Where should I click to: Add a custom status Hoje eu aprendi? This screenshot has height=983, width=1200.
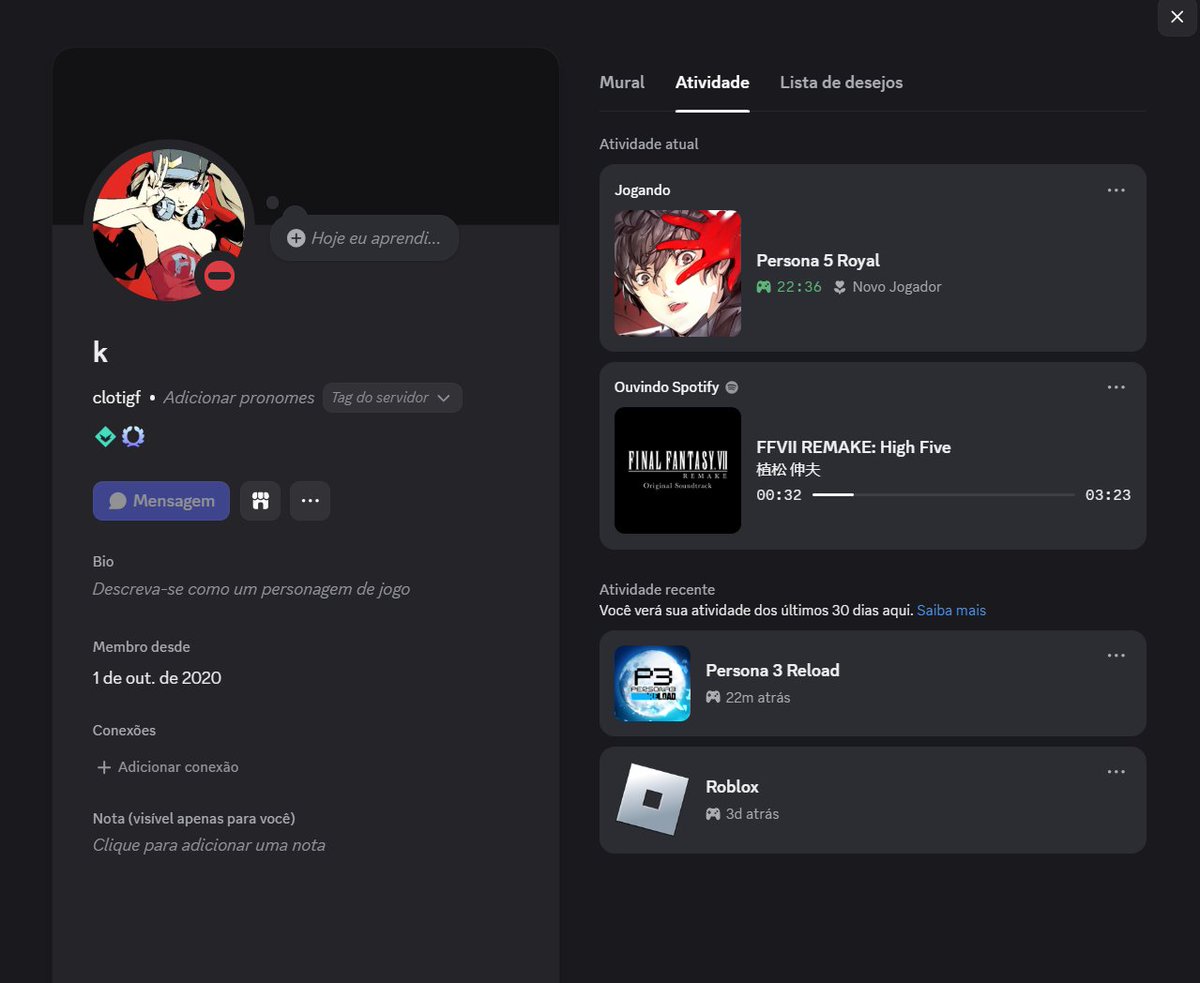(364, 238)
